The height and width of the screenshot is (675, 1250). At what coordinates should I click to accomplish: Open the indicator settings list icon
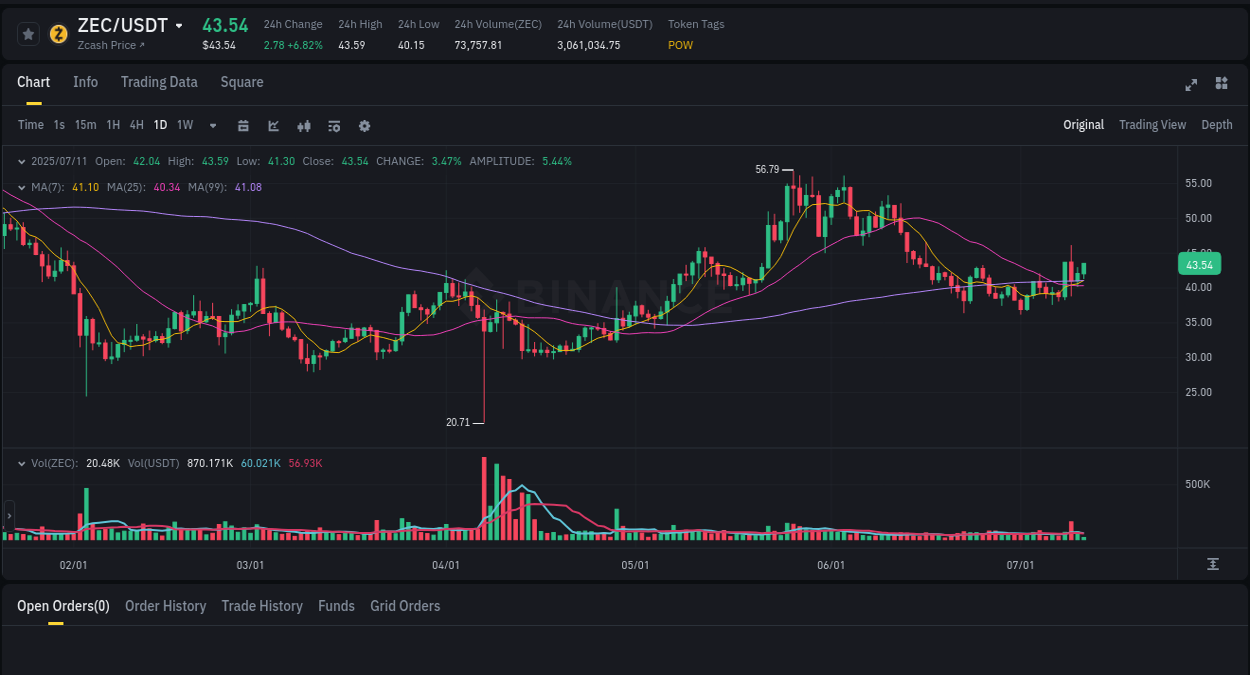coord(333,126)
